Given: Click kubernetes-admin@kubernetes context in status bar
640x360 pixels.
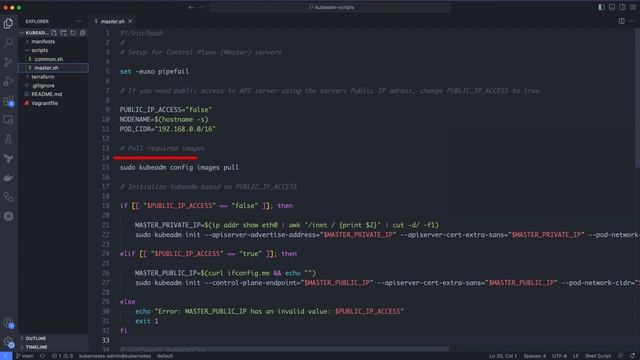Looking at the screenshot, I should pyautogui.click(x=115, y=356).
